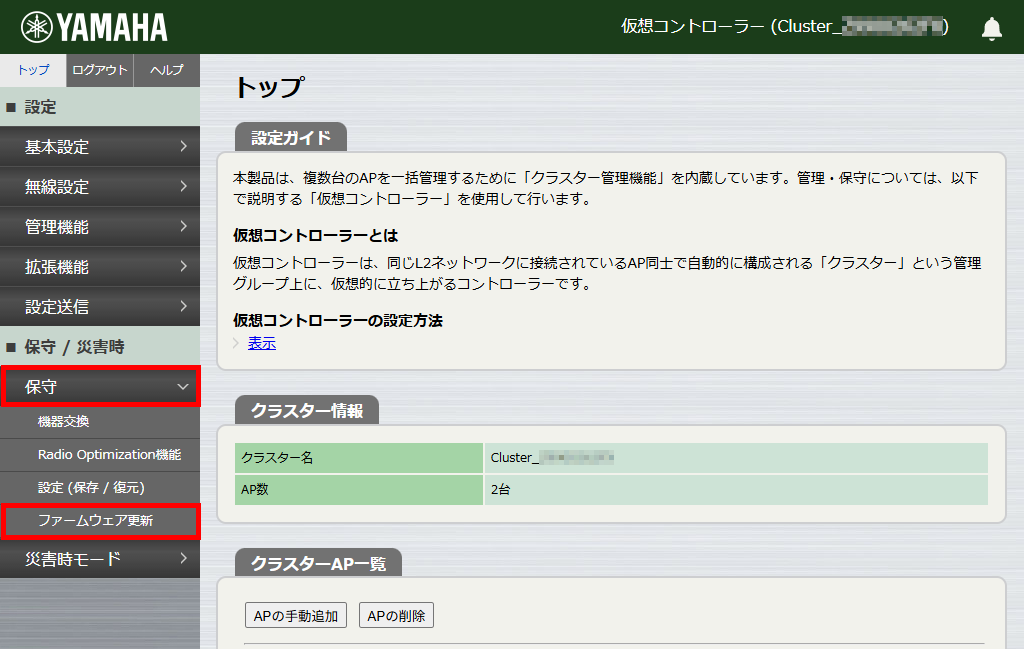Click the クラスター名 table cell
The height and width of the screenshot is (649, 1024).
359,458
